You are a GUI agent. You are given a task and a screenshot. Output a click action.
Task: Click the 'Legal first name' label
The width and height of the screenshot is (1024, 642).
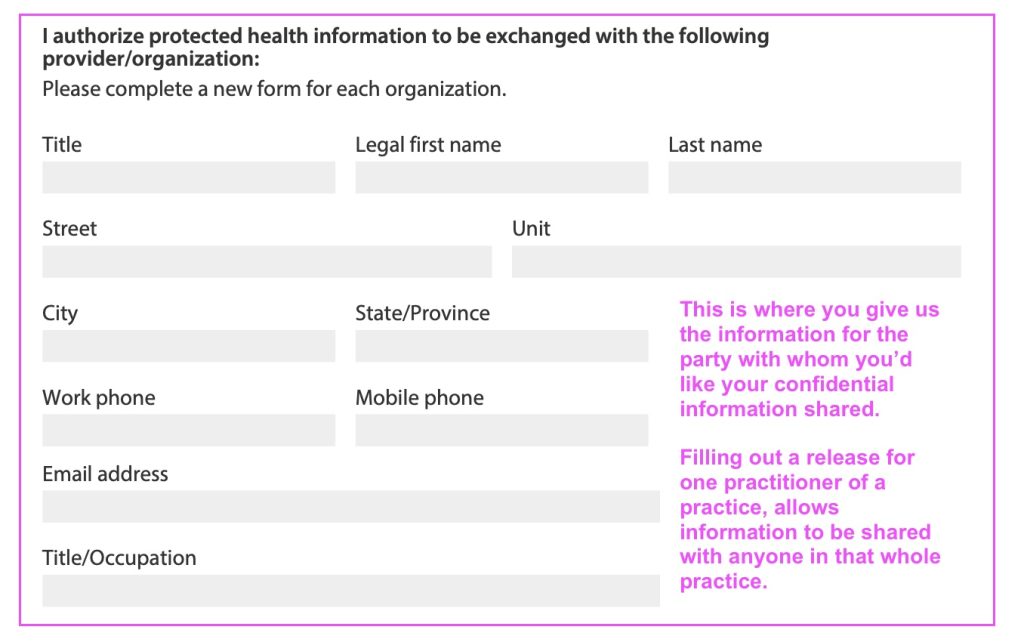[x=428, y=145]
